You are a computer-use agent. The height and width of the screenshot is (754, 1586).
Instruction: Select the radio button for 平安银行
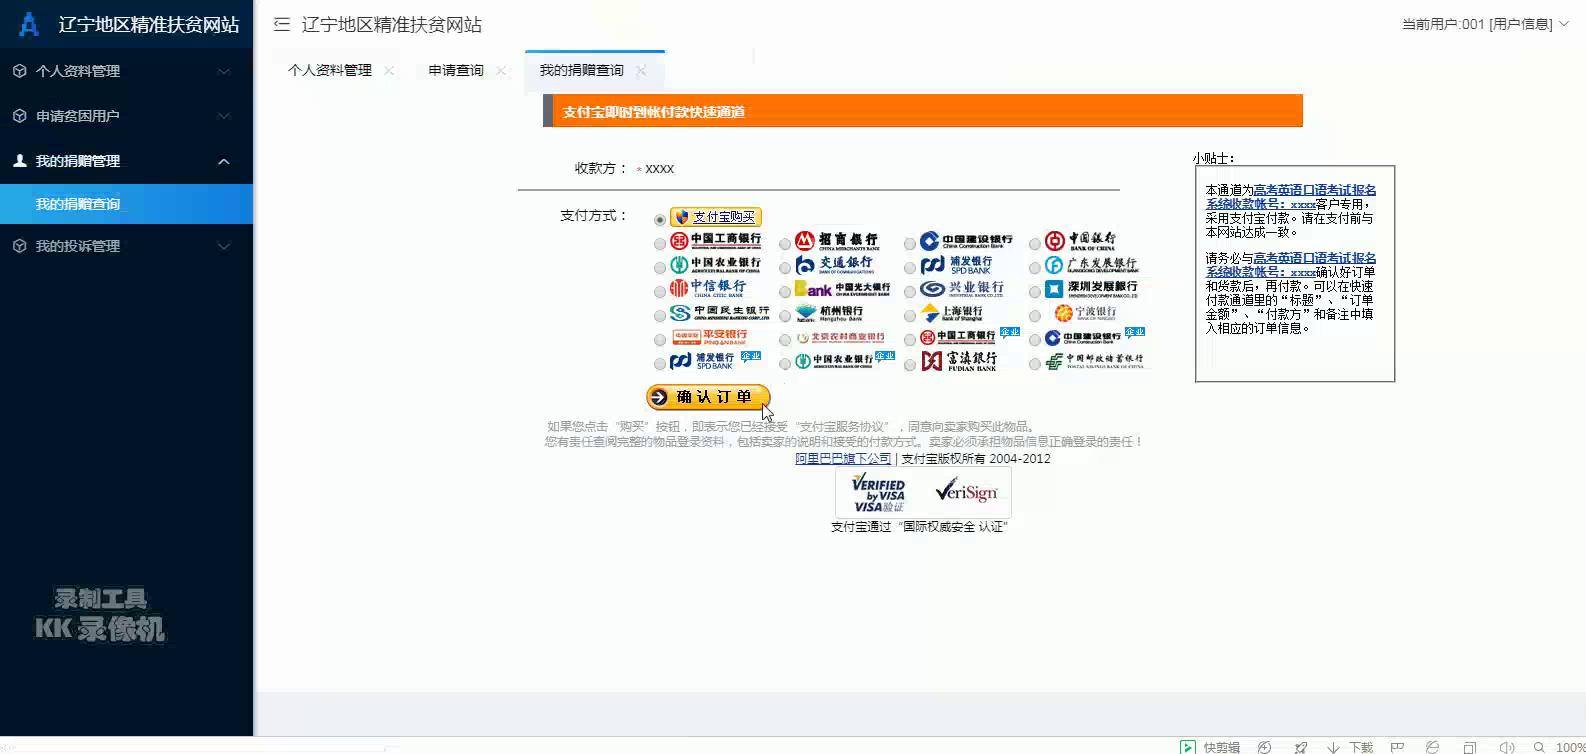[659, 340]
